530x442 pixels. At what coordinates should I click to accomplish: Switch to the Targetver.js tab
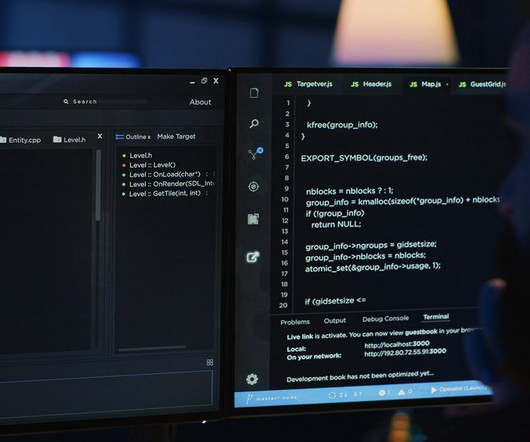point(308,84)
